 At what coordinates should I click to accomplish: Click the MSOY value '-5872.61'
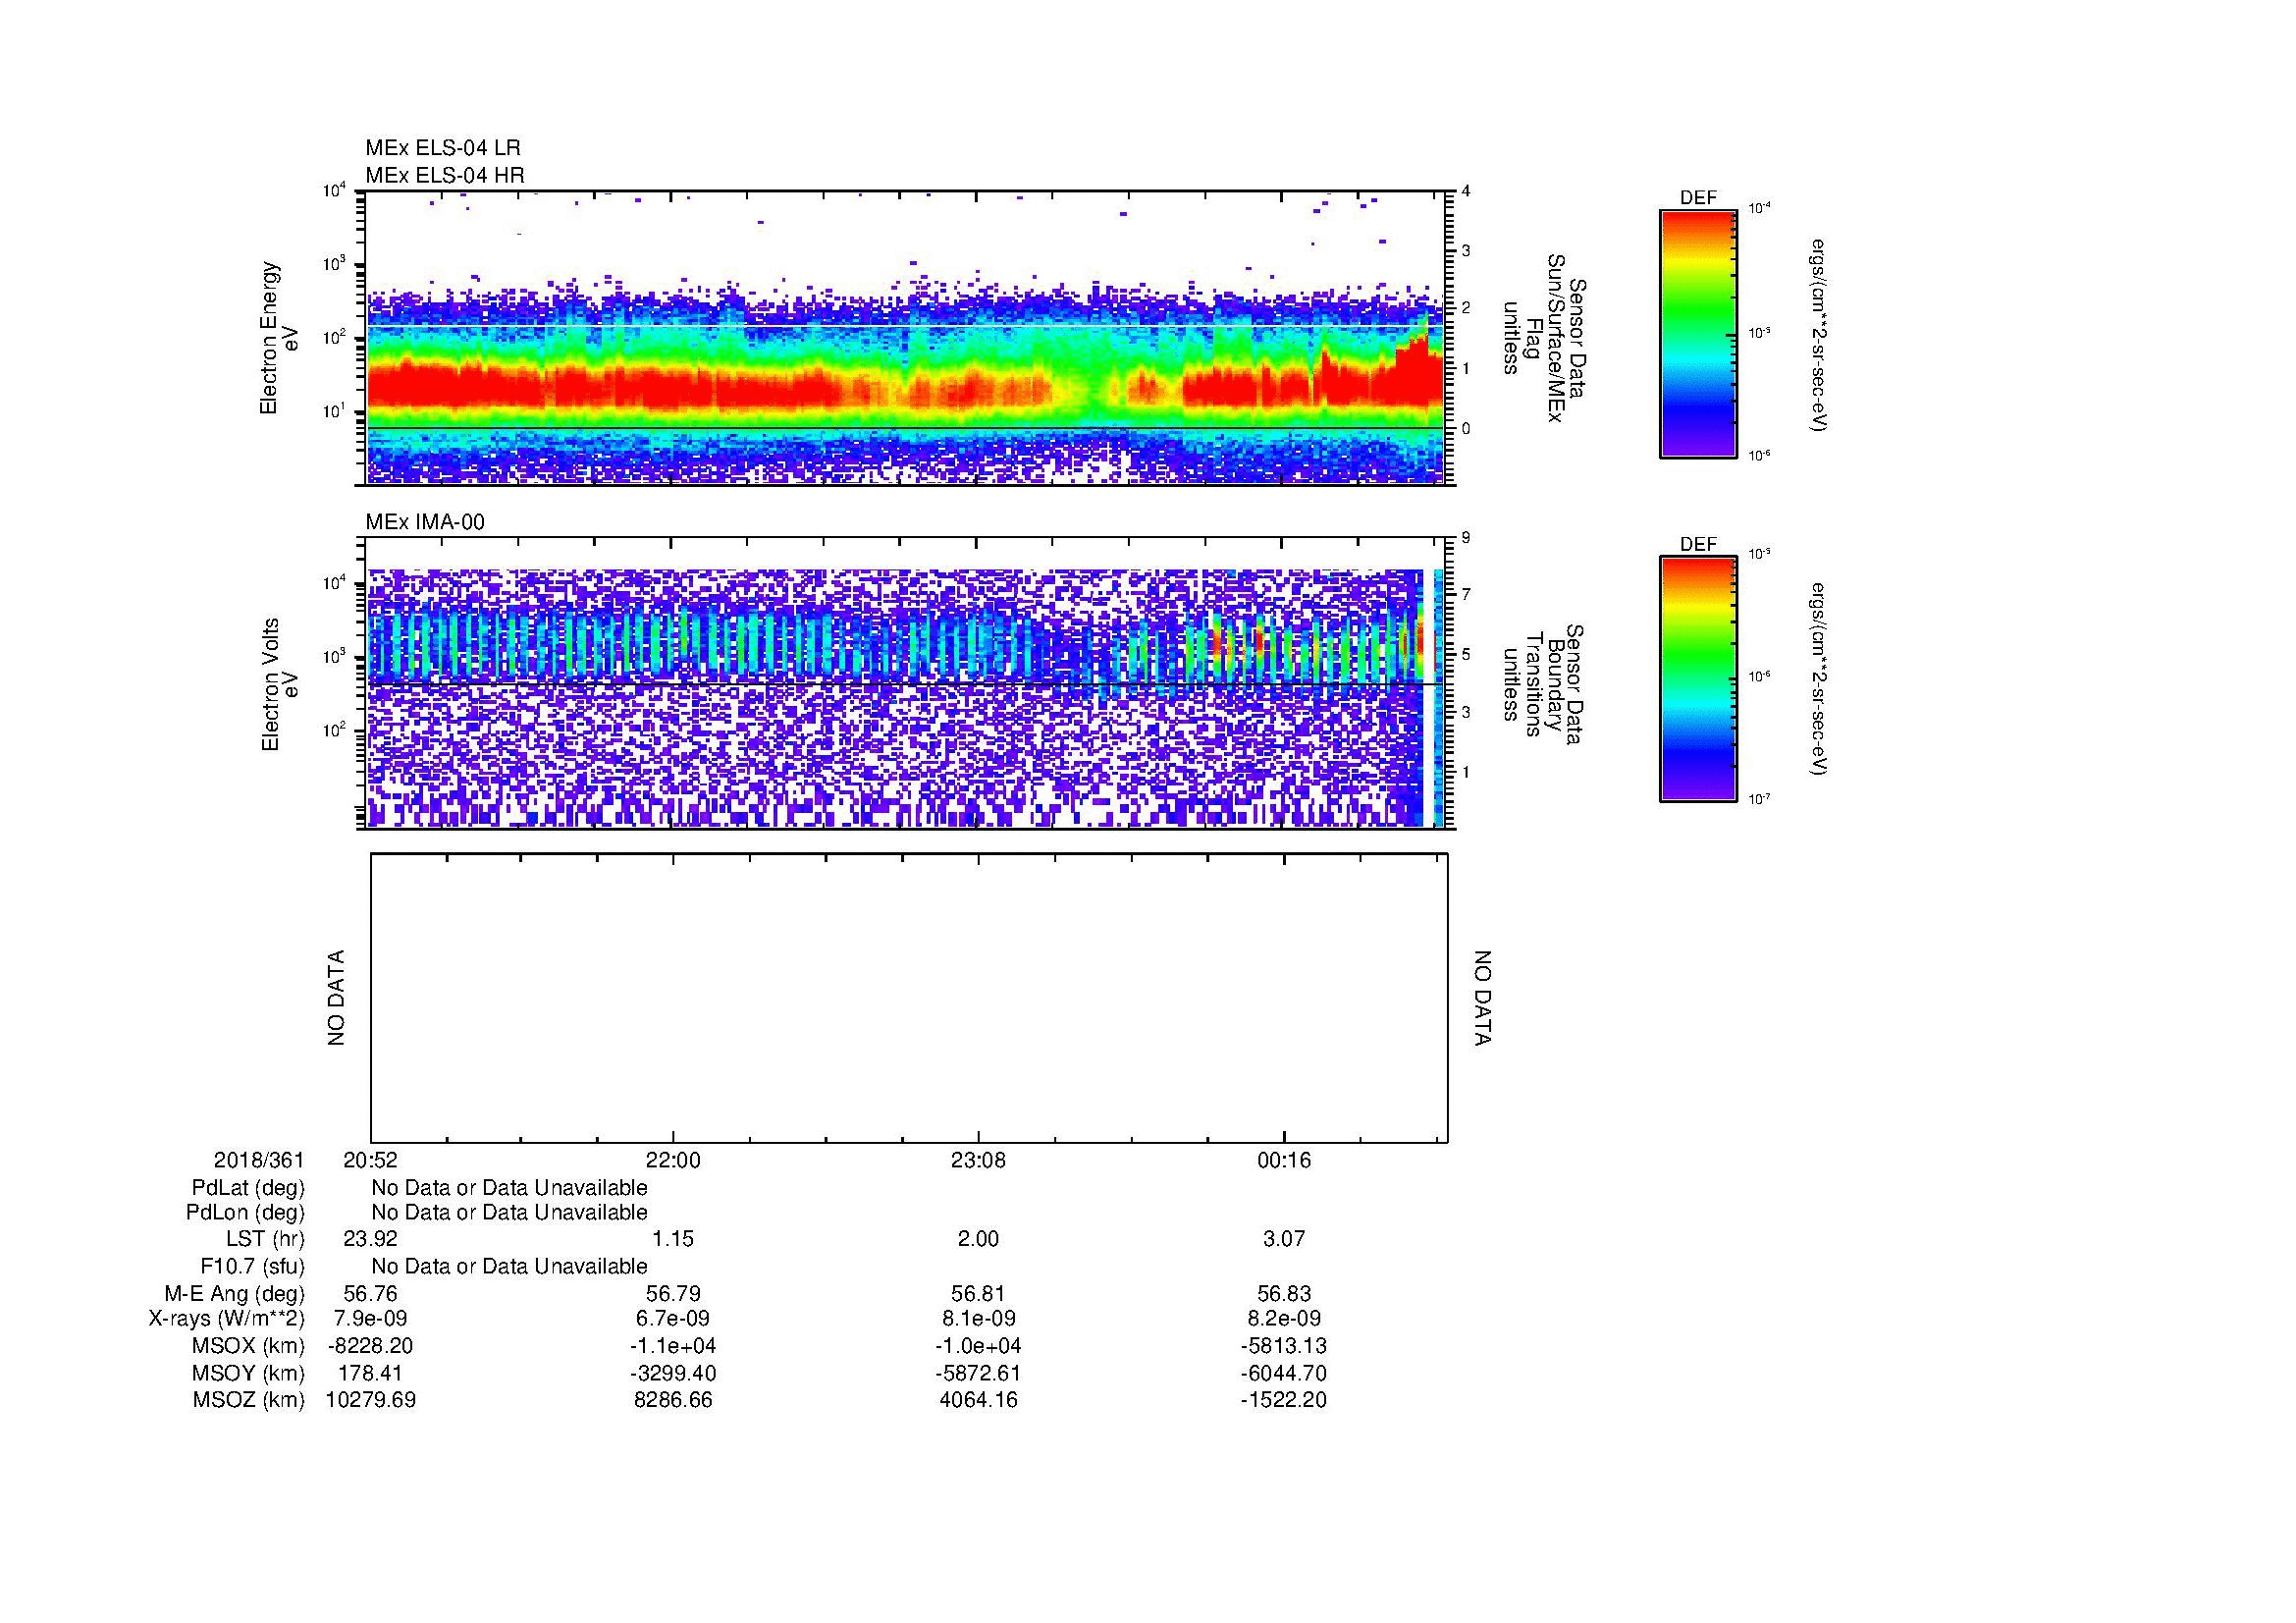(979, 1374)
